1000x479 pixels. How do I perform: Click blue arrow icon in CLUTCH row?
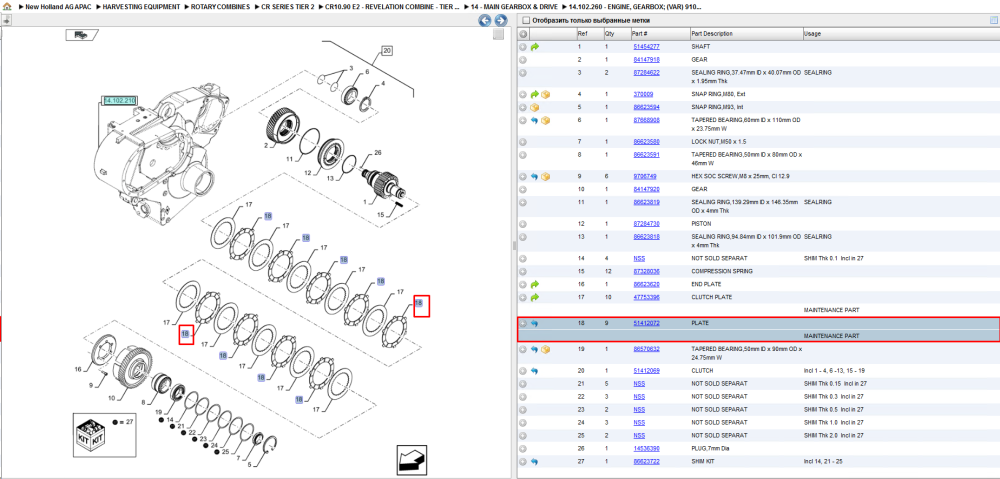[x=534, y=371]
